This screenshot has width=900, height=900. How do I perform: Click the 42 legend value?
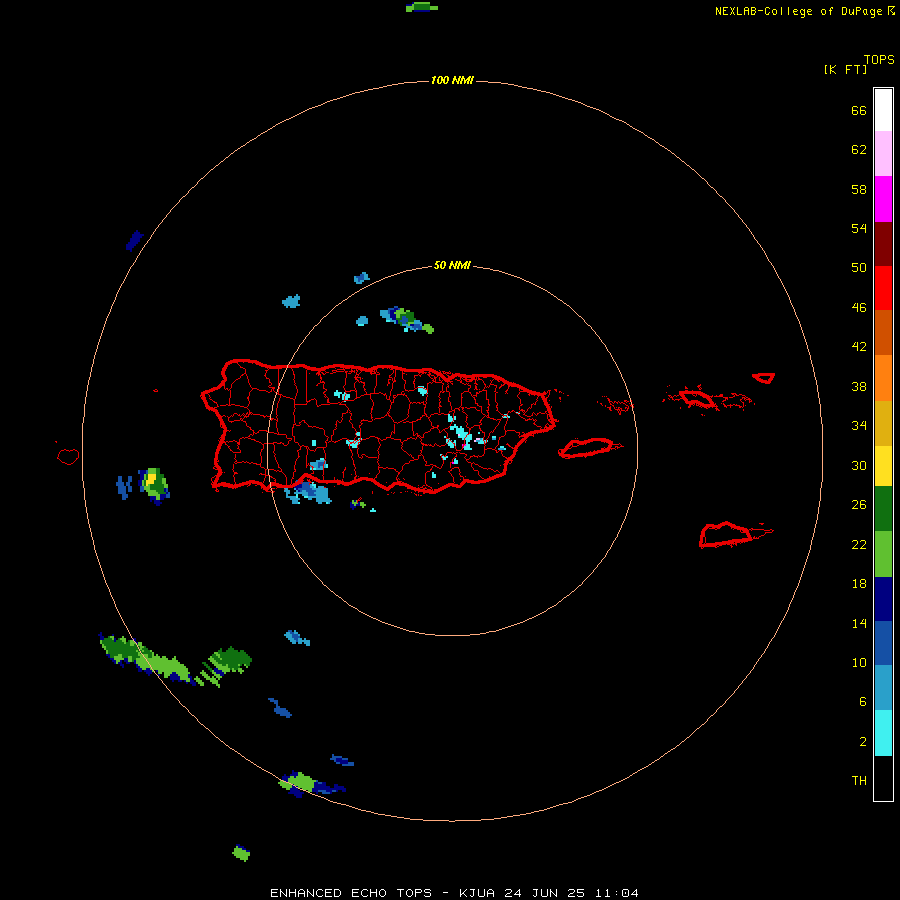859,346
